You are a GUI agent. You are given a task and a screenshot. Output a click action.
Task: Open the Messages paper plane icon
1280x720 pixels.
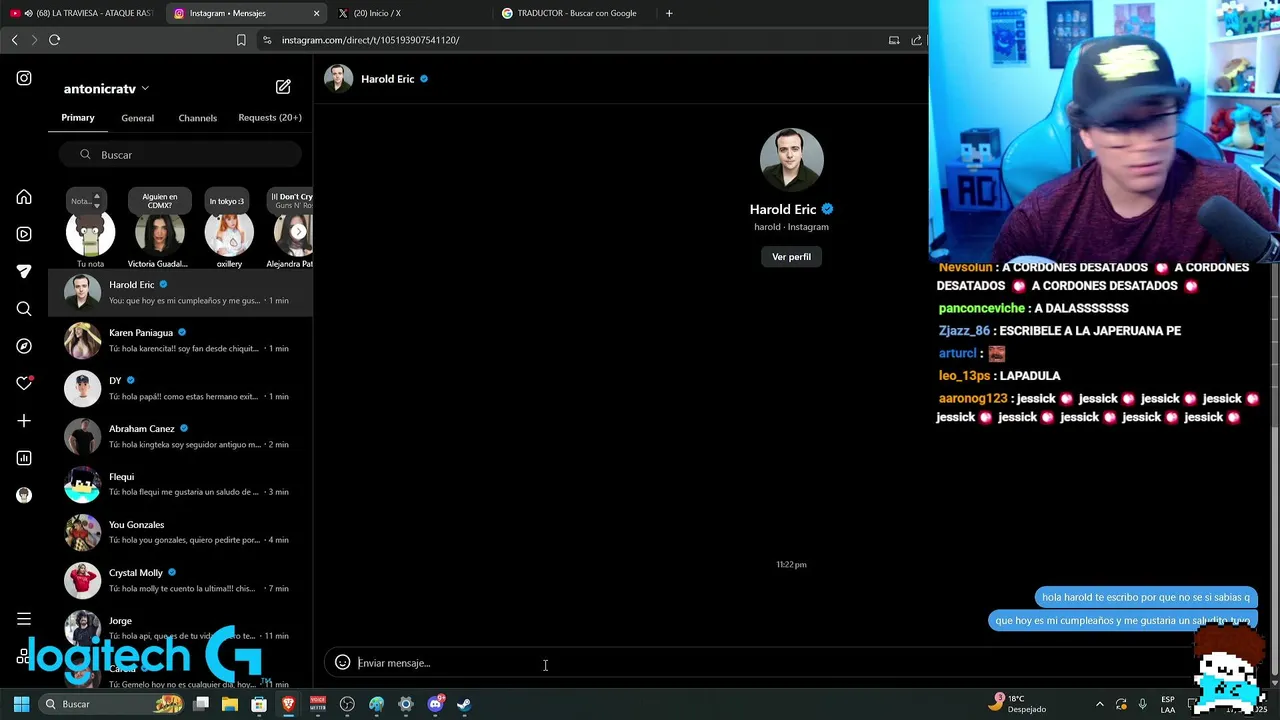click(24, 271)
